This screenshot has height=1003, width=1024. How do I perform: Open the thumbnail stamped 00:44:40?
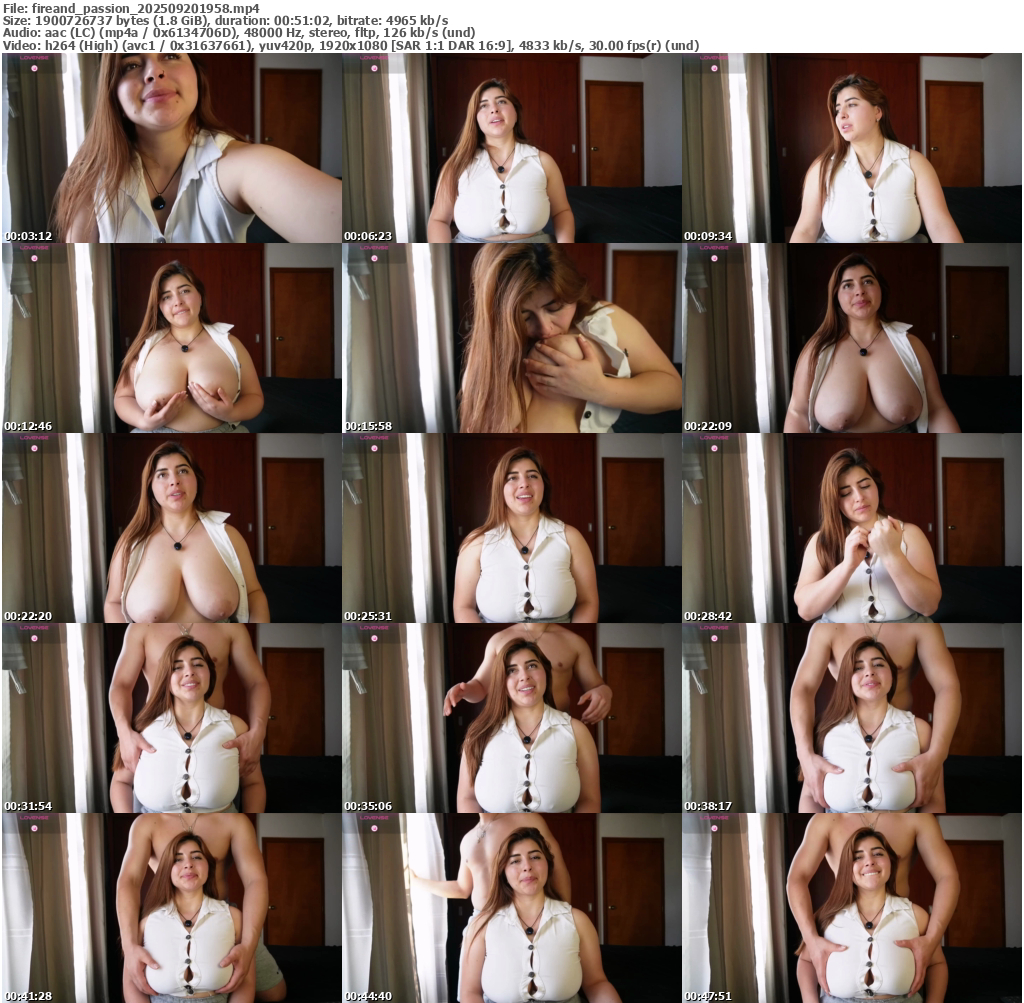click(512, 907)
